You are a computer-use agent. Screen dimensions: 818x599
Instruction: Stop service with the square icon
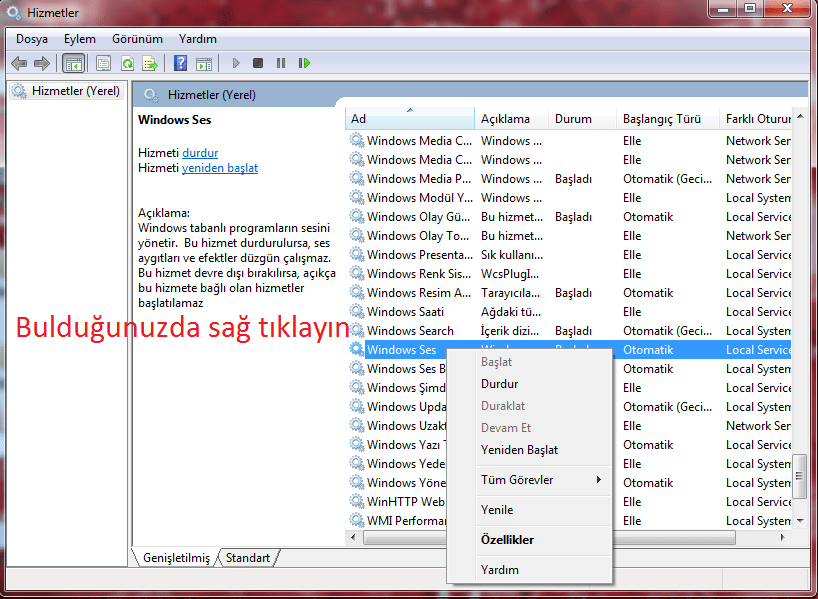point(258,63)
